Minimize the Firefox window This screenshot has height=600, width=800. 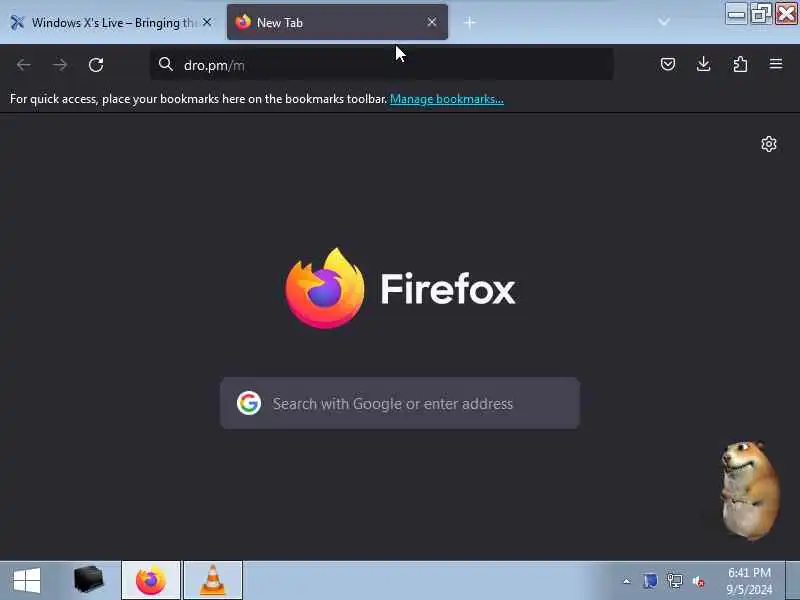(x=736, y=14)
